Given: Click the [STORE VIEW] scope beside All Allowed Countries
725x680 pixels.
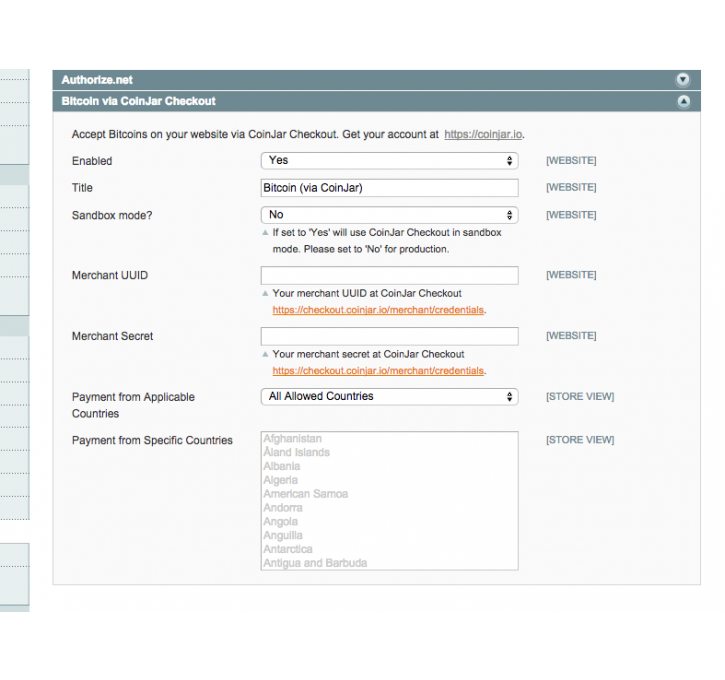Looking at the screenshot, I should tap(580, 397).
